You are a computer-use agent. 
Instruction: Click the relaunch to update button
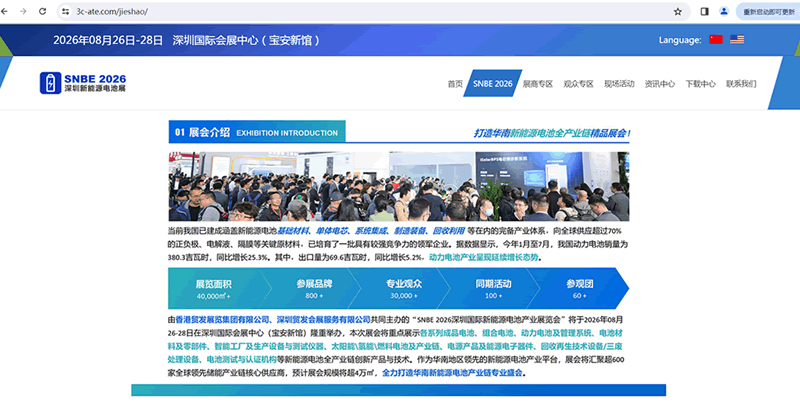pyautogui.click(x=766, y=11)
